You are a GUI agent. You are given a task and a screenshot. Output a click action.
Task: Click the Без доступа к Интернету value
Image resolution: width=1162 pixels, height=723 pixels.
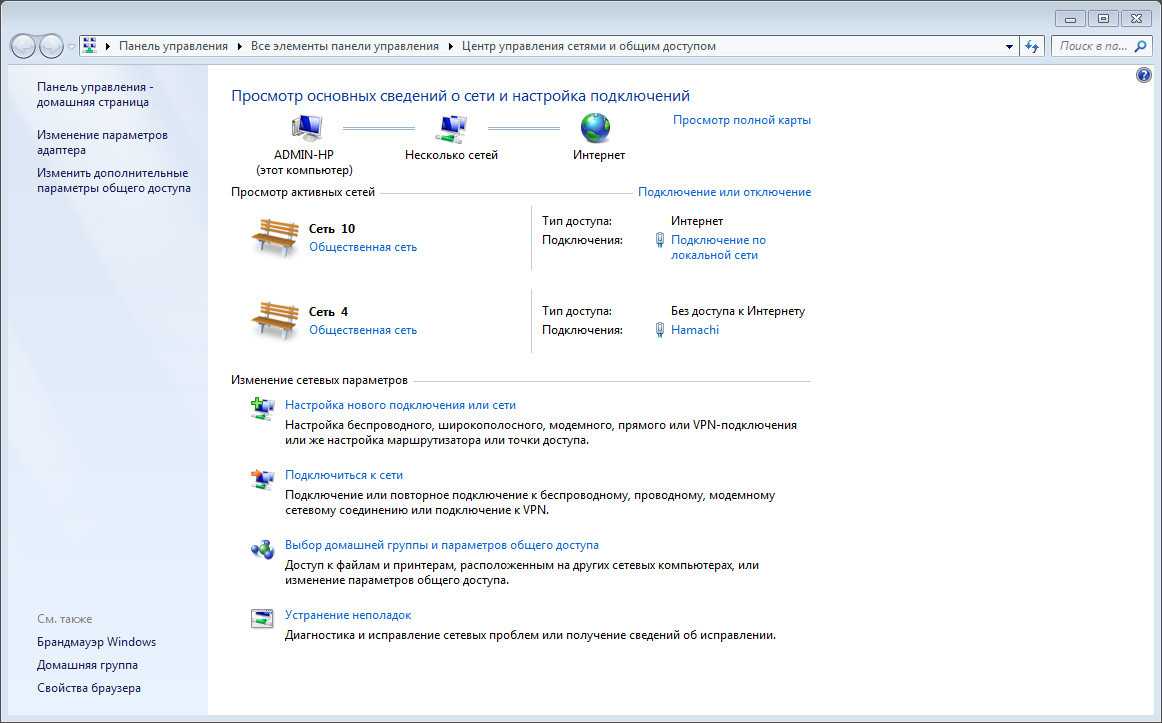click(737, 311)
